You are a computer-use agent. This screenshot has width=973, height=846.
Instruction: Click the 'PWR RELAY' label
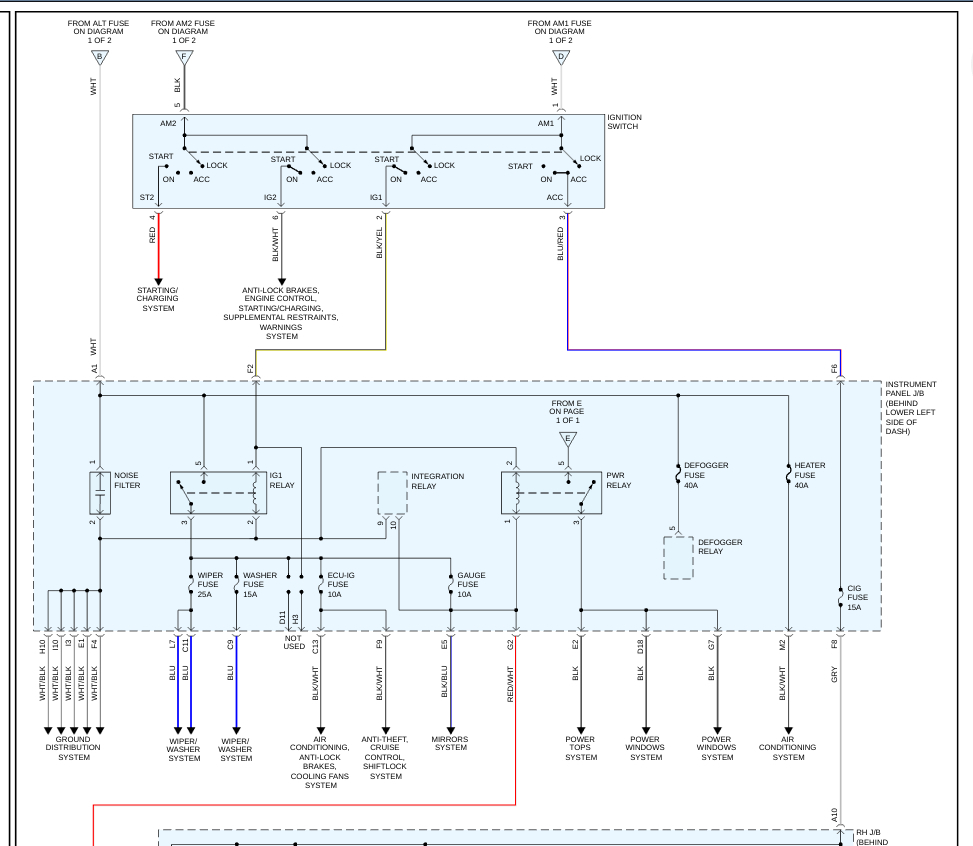619,480
